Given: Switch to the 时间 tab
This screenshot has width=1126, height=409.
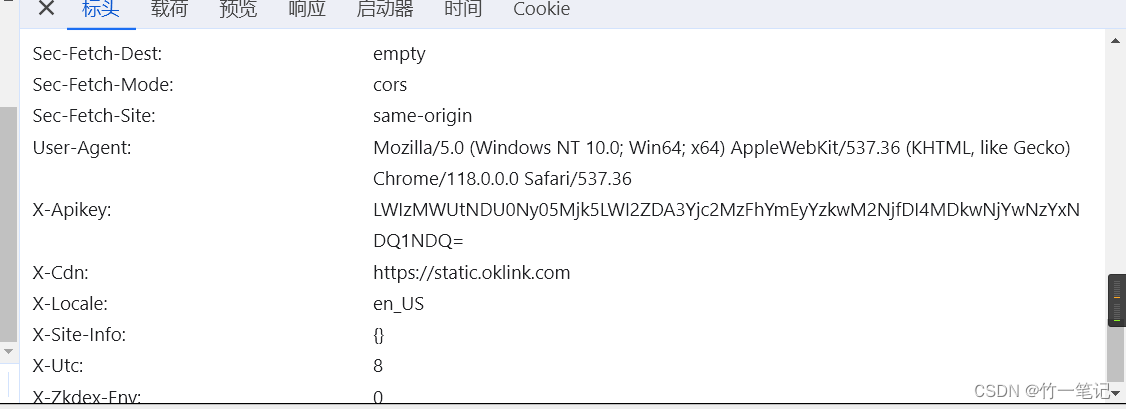Looking at the screenshot, I should (x=463, y=9).
